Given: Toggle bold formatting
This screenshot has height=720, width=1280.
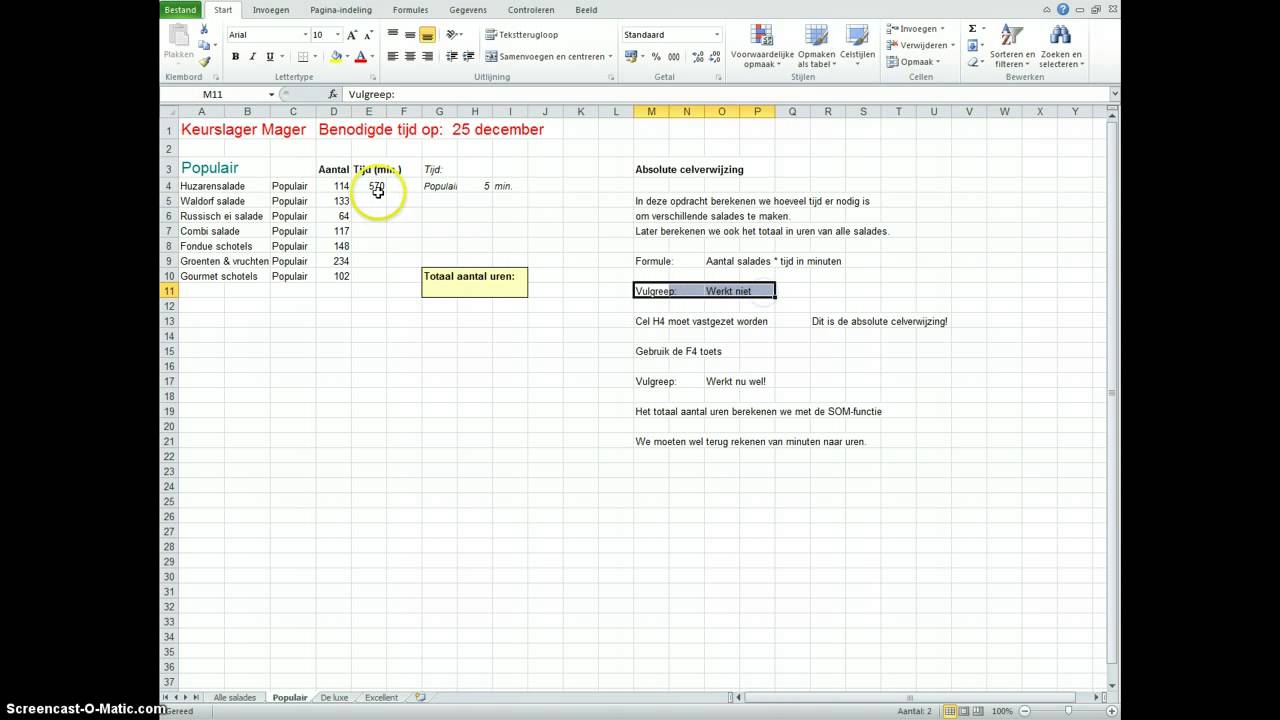Looking at the screenshot, I should coord(236,57).
